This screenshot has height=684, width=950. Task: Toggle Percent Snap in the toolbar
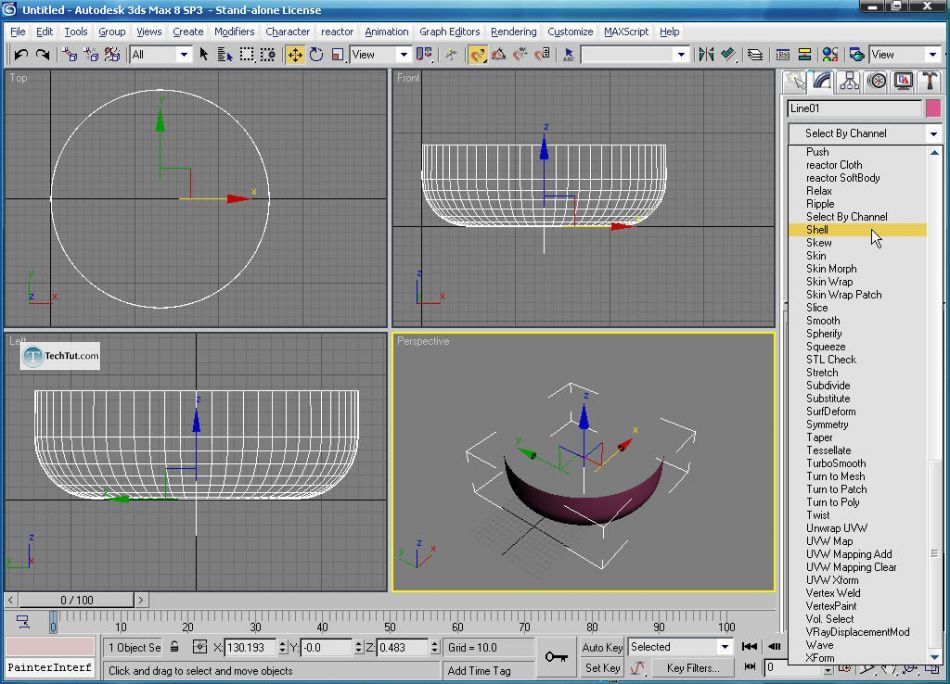[520, 55]
